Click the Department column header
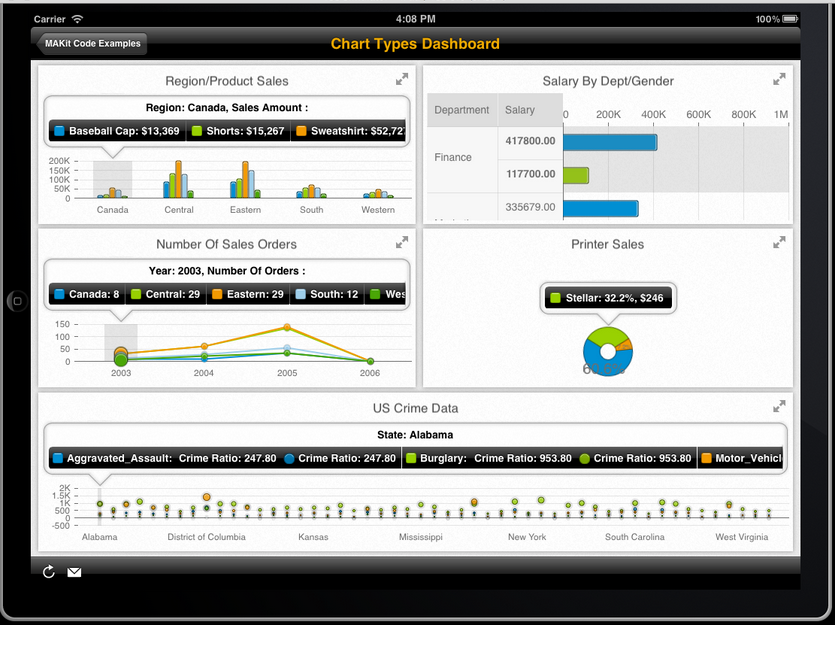Viewport: 836px width, 664px height. (462, 110)
